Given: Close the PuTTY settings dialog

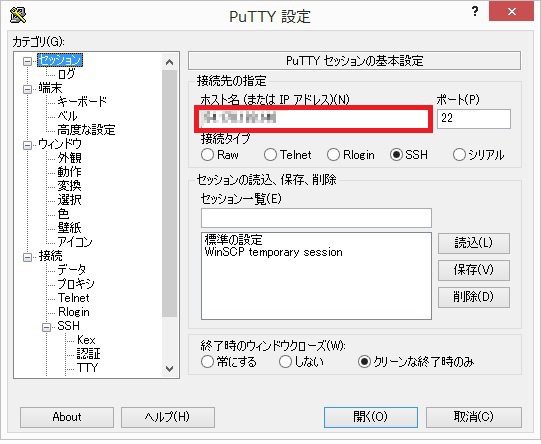Looking at the screenshot, I should 512,11.
